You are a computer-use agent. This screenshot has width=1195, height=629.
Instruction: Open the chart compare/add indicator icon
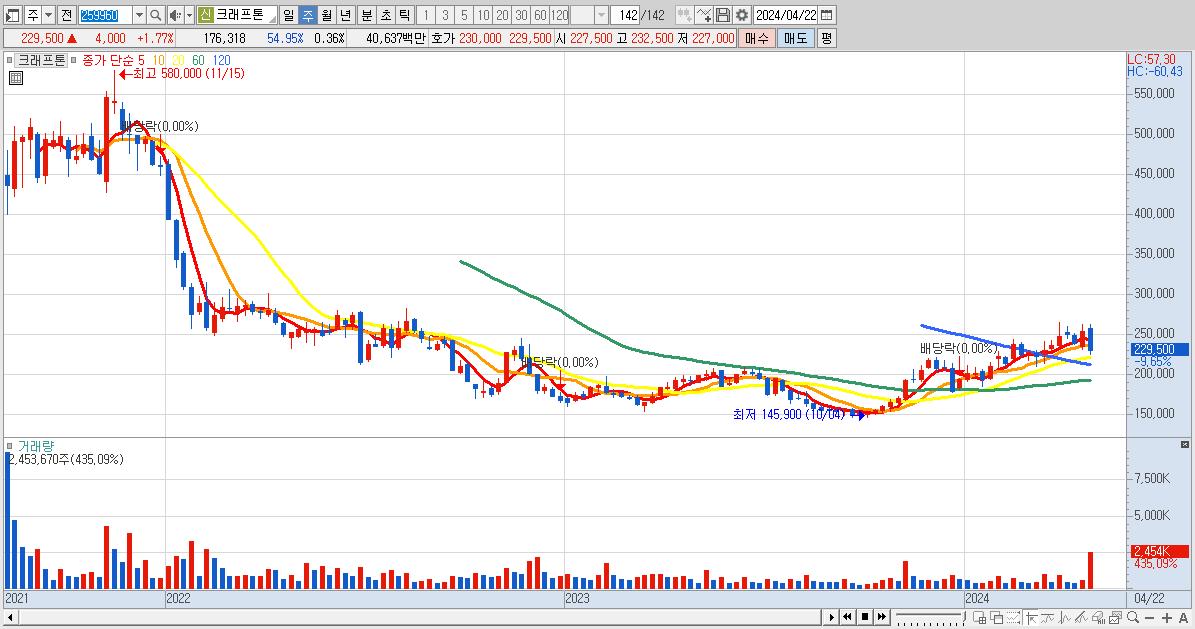684,15
